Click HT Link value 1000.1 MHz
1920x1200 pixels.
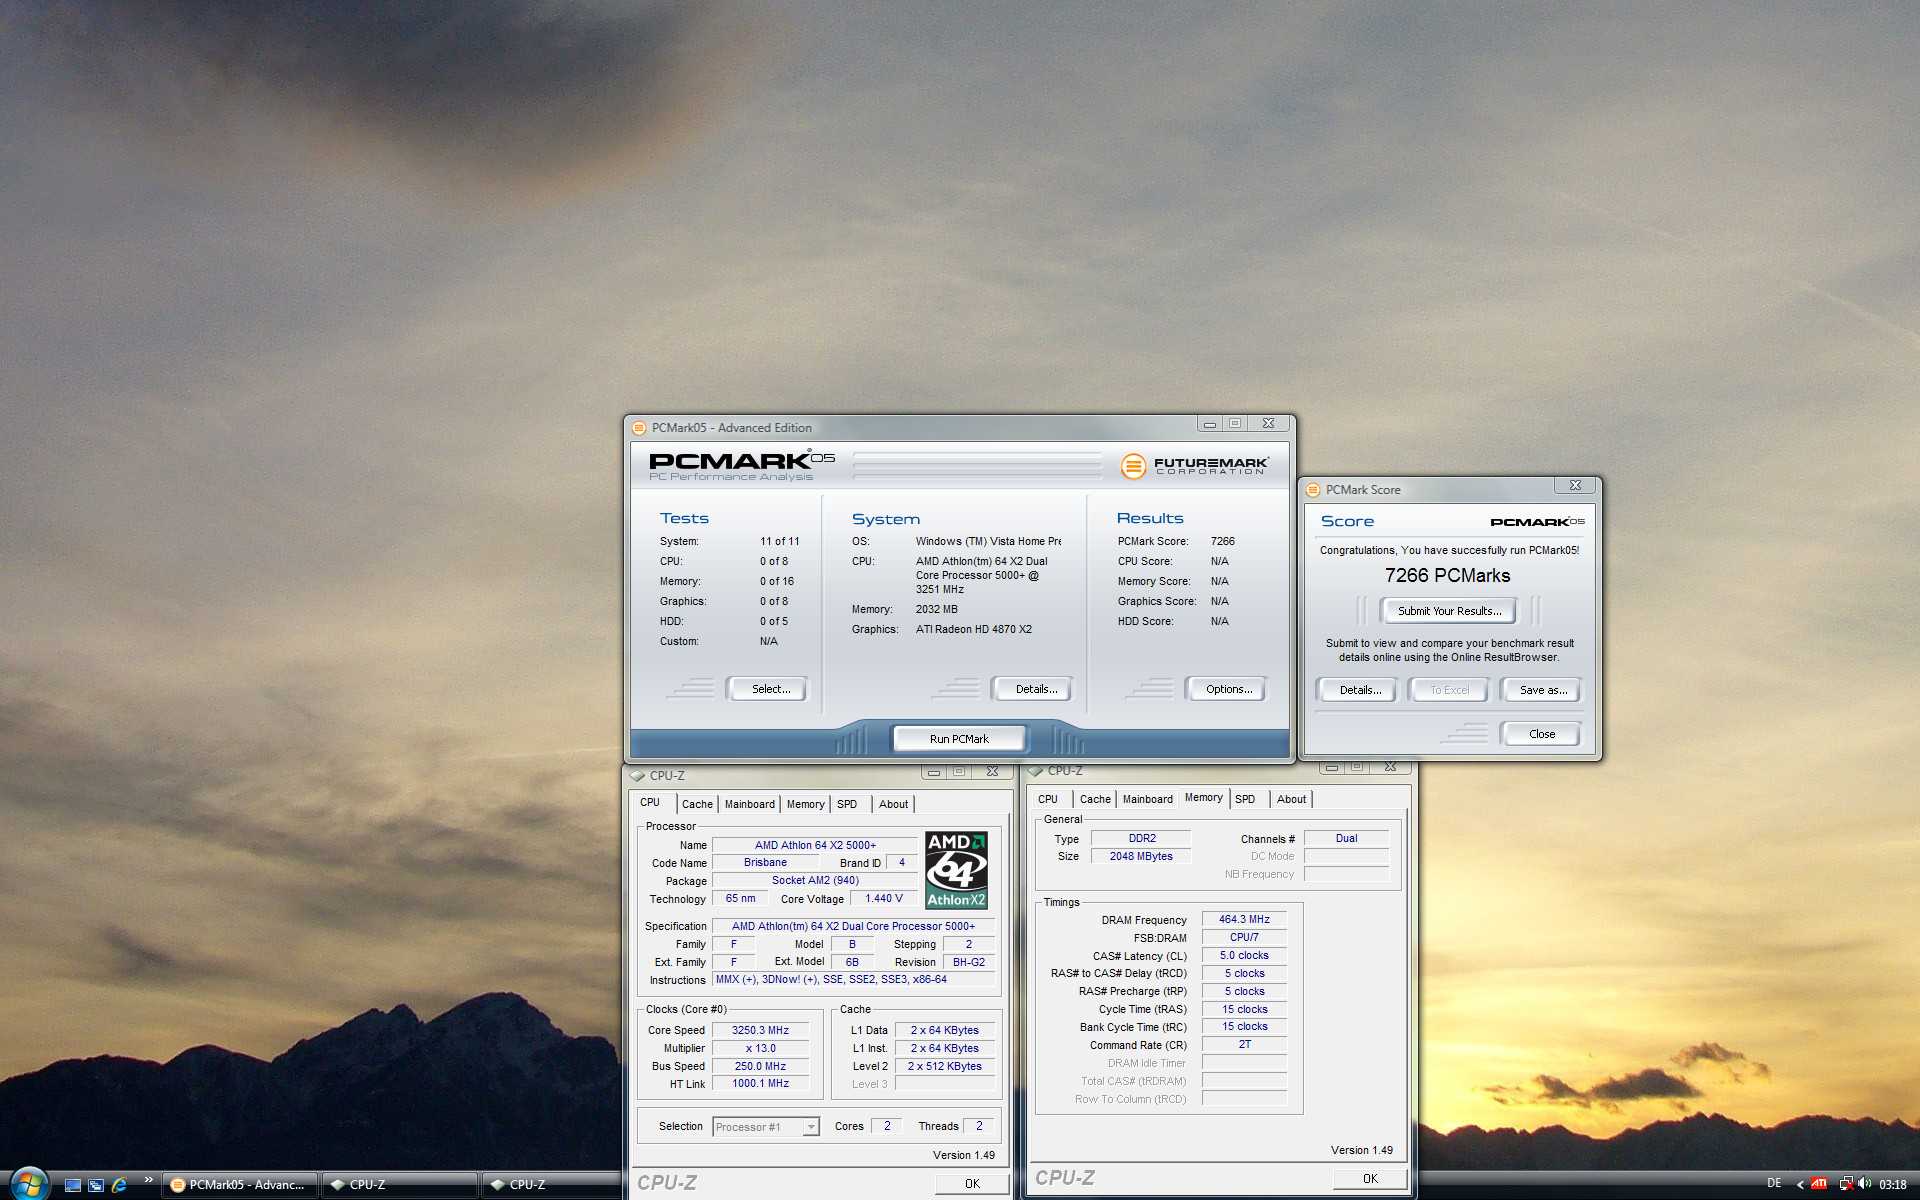pyautogui.click(x=760, y=1083)
